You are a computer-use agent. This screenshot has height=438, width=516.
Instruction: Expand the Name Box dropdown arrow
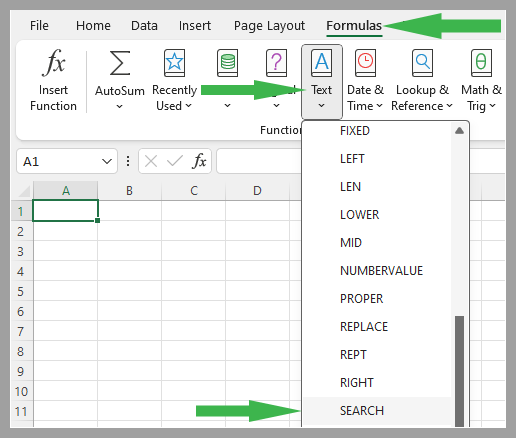coord(107,162)
